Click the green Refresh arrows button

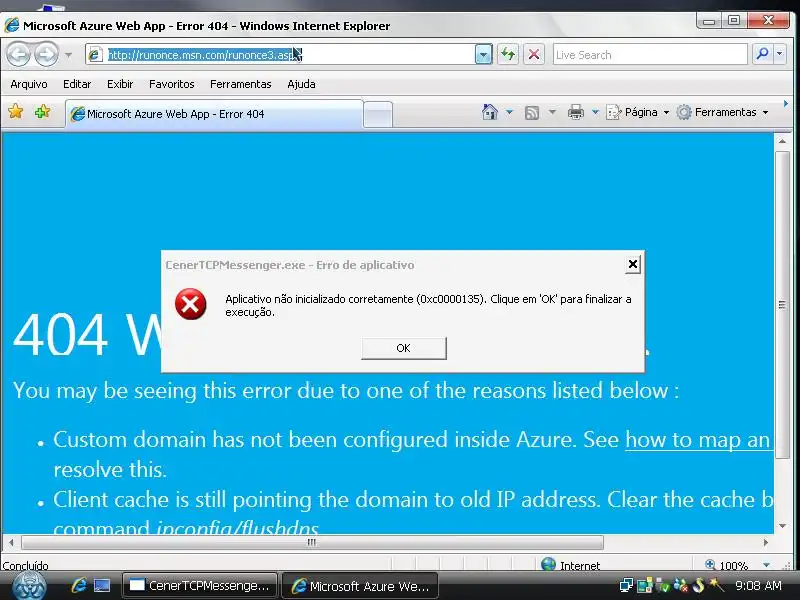508,54
